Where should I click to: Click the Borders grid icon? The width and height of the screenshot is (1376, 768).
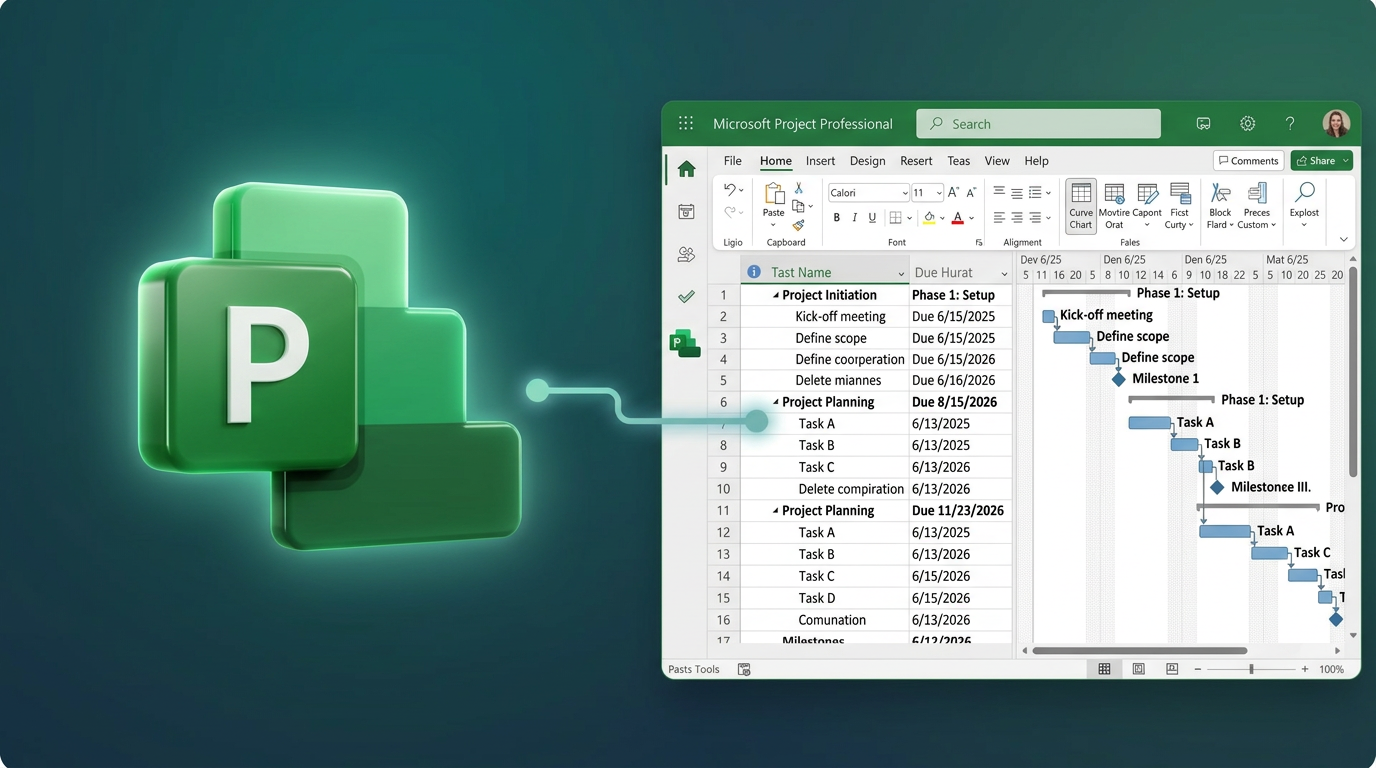(895, 217)
